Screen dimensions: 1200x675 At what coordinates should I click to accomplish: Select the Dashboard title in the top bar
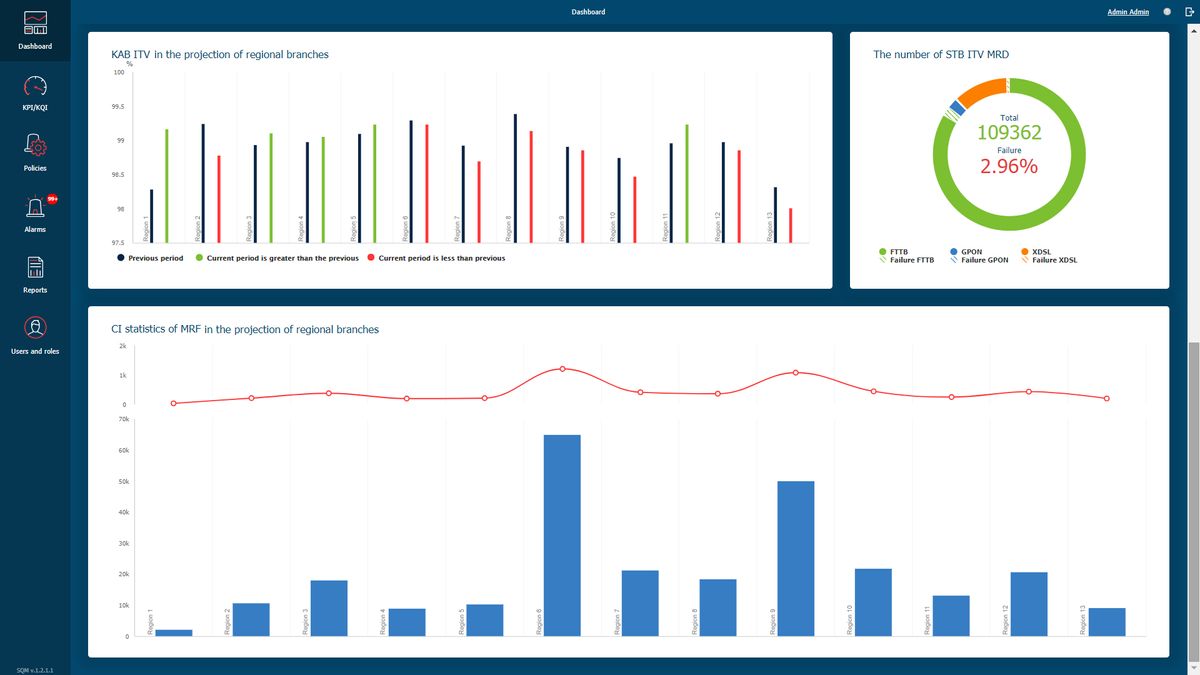[588, 11]
